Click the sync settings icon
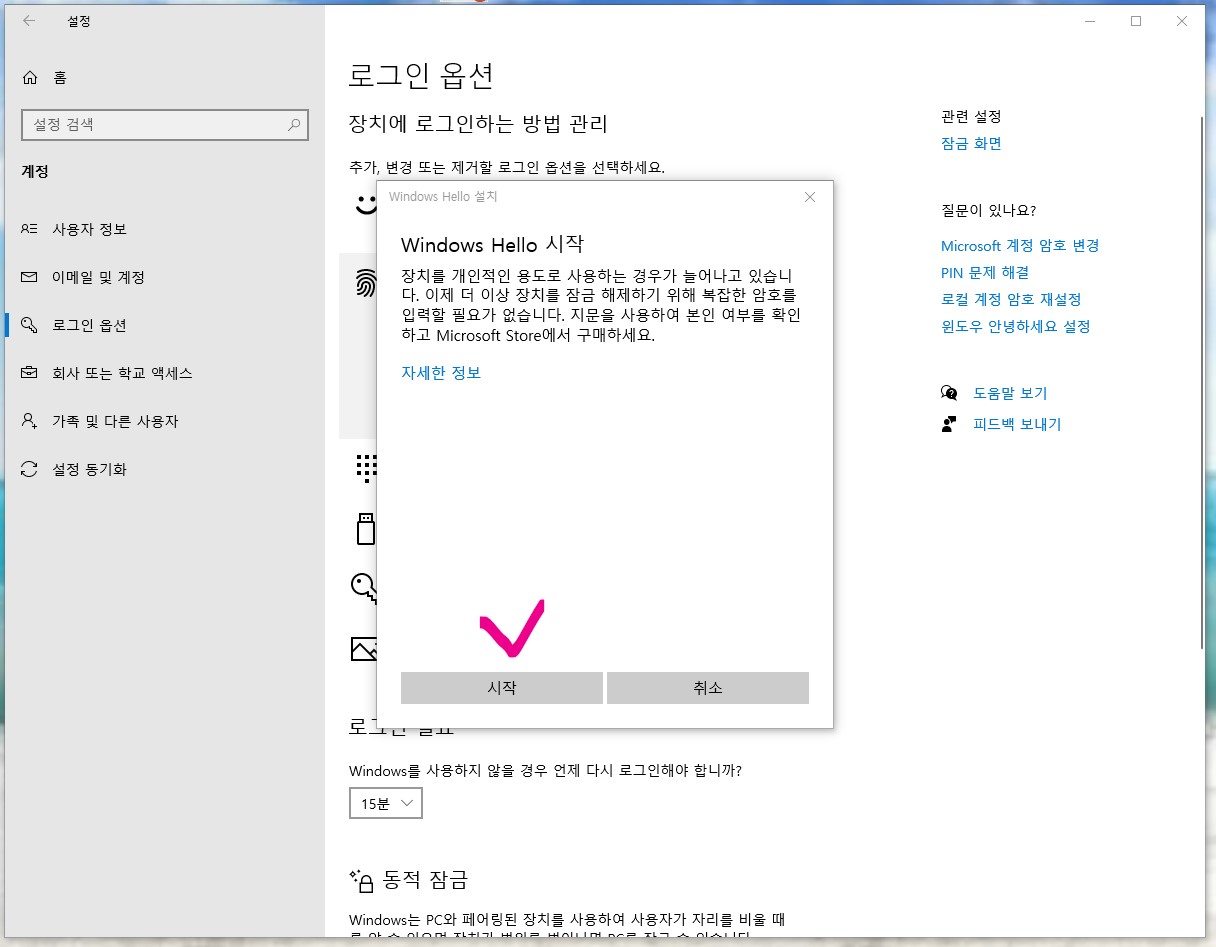1216x947 pixels. [30, 469]
